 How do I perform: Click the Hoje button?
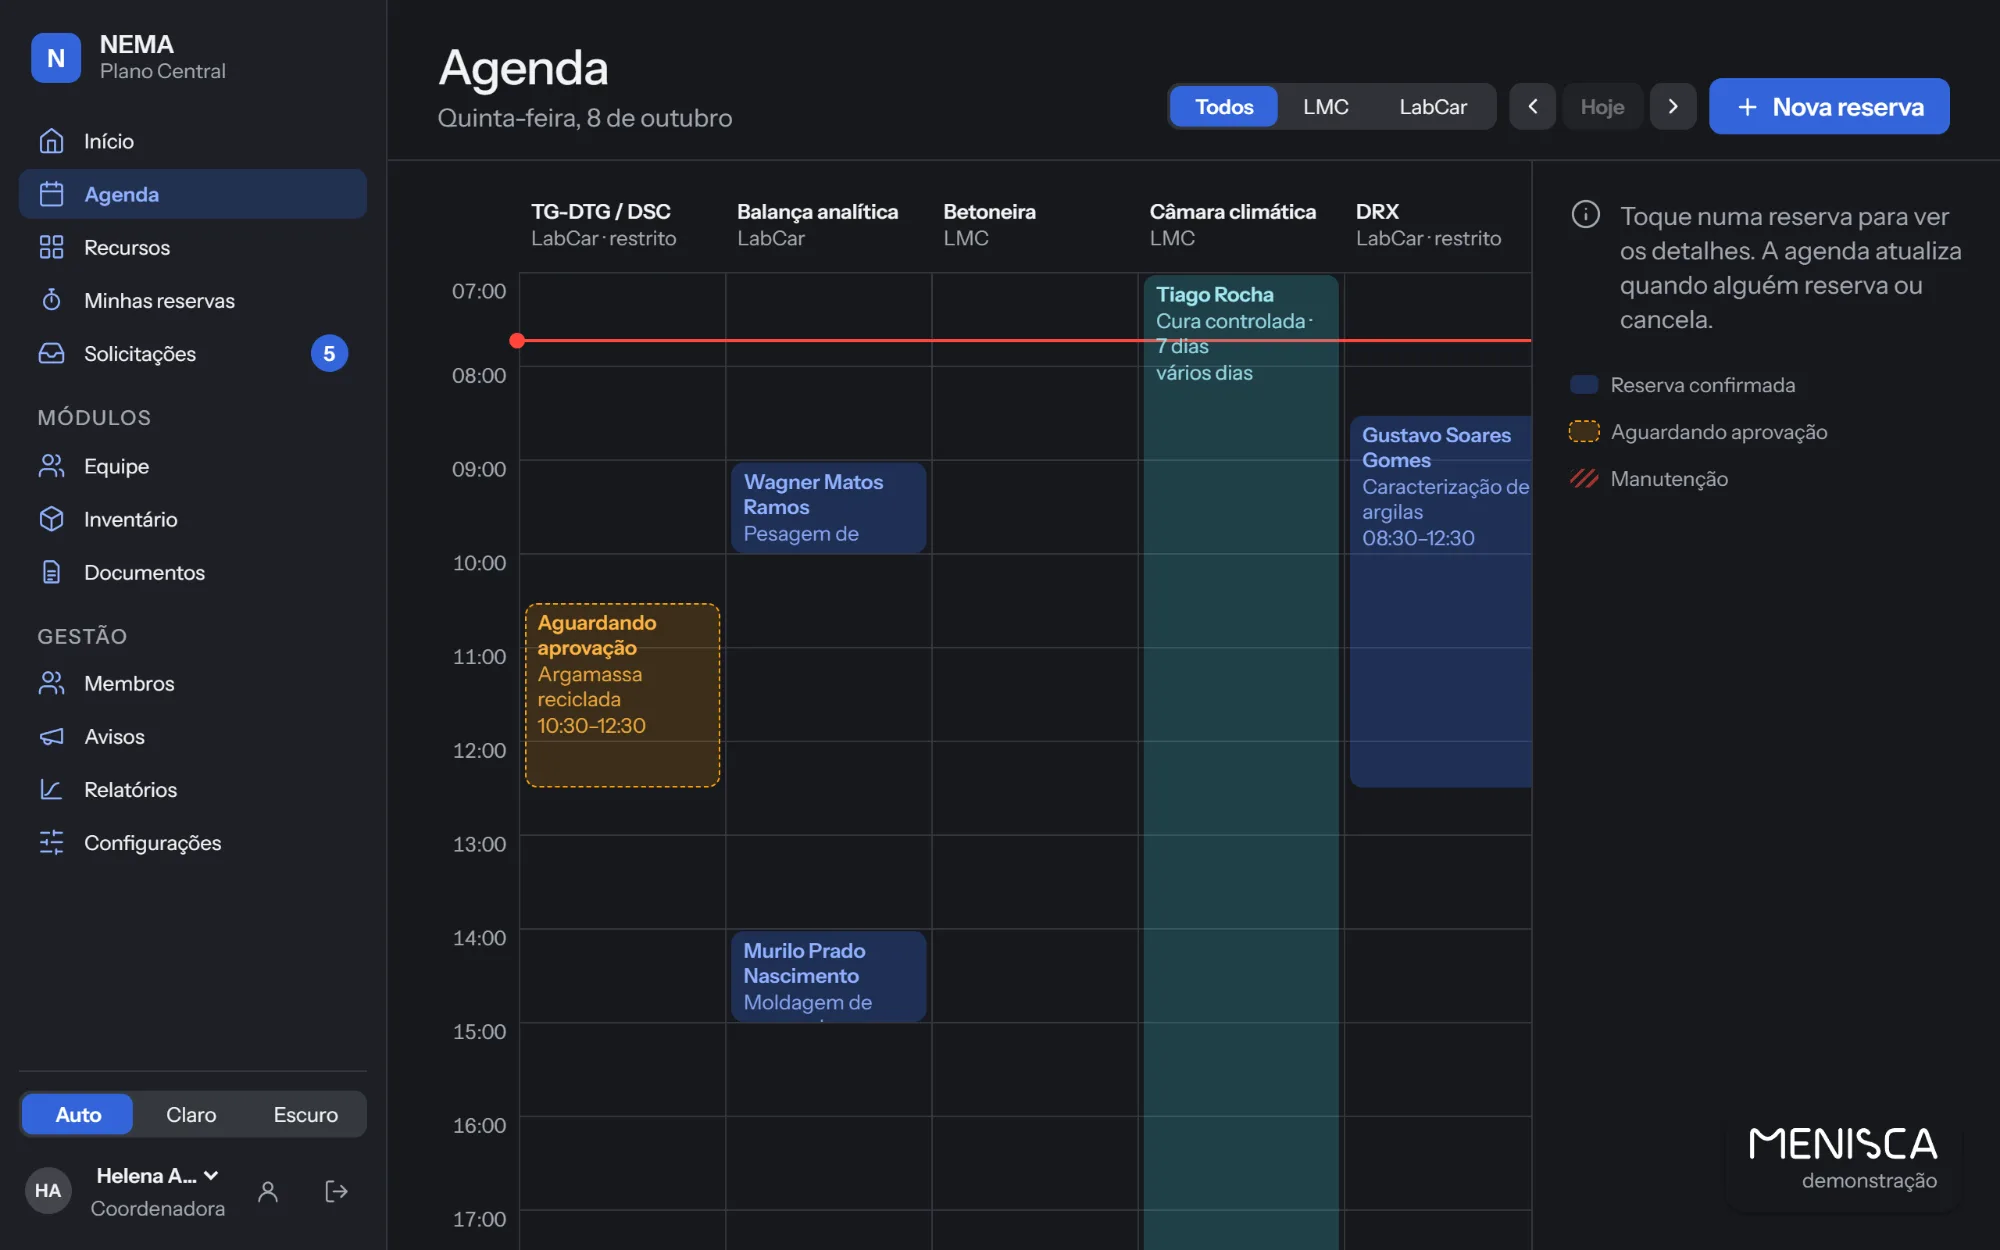1602,106
